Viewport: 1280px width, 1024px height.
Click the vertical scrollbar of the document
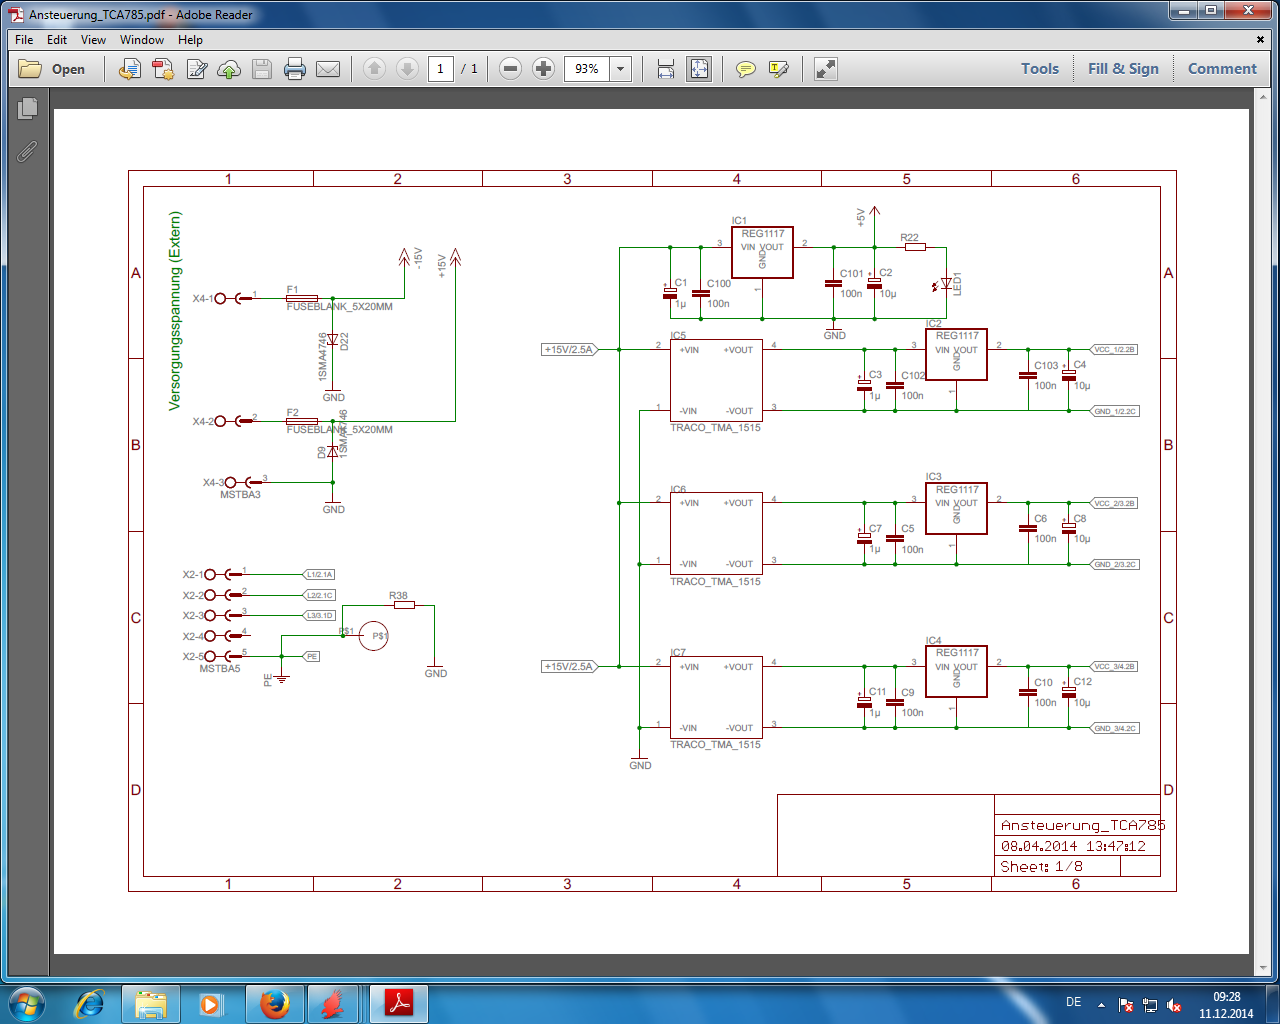pyautogui.click(x=1262, y=531)
